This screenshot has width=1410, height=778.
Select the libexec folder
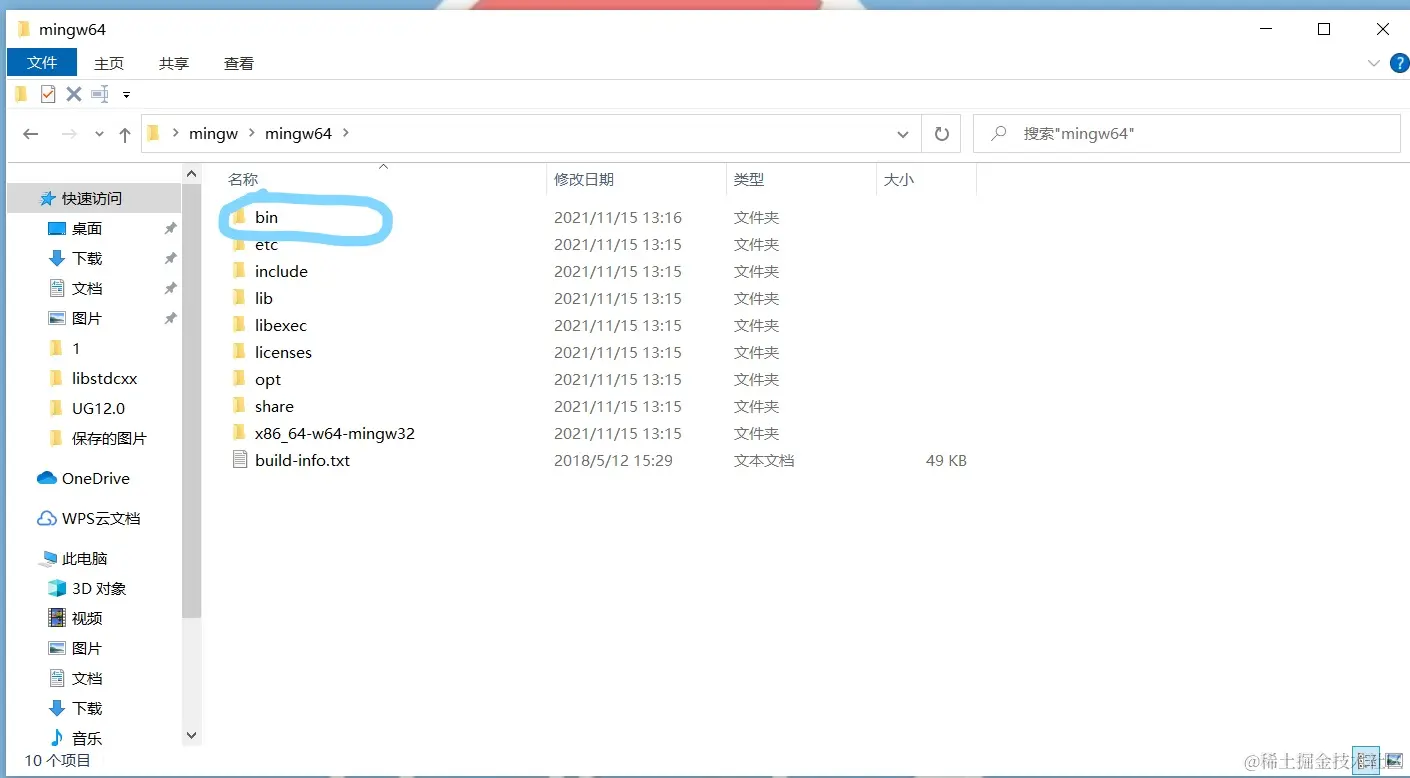(x=280, y=325)
